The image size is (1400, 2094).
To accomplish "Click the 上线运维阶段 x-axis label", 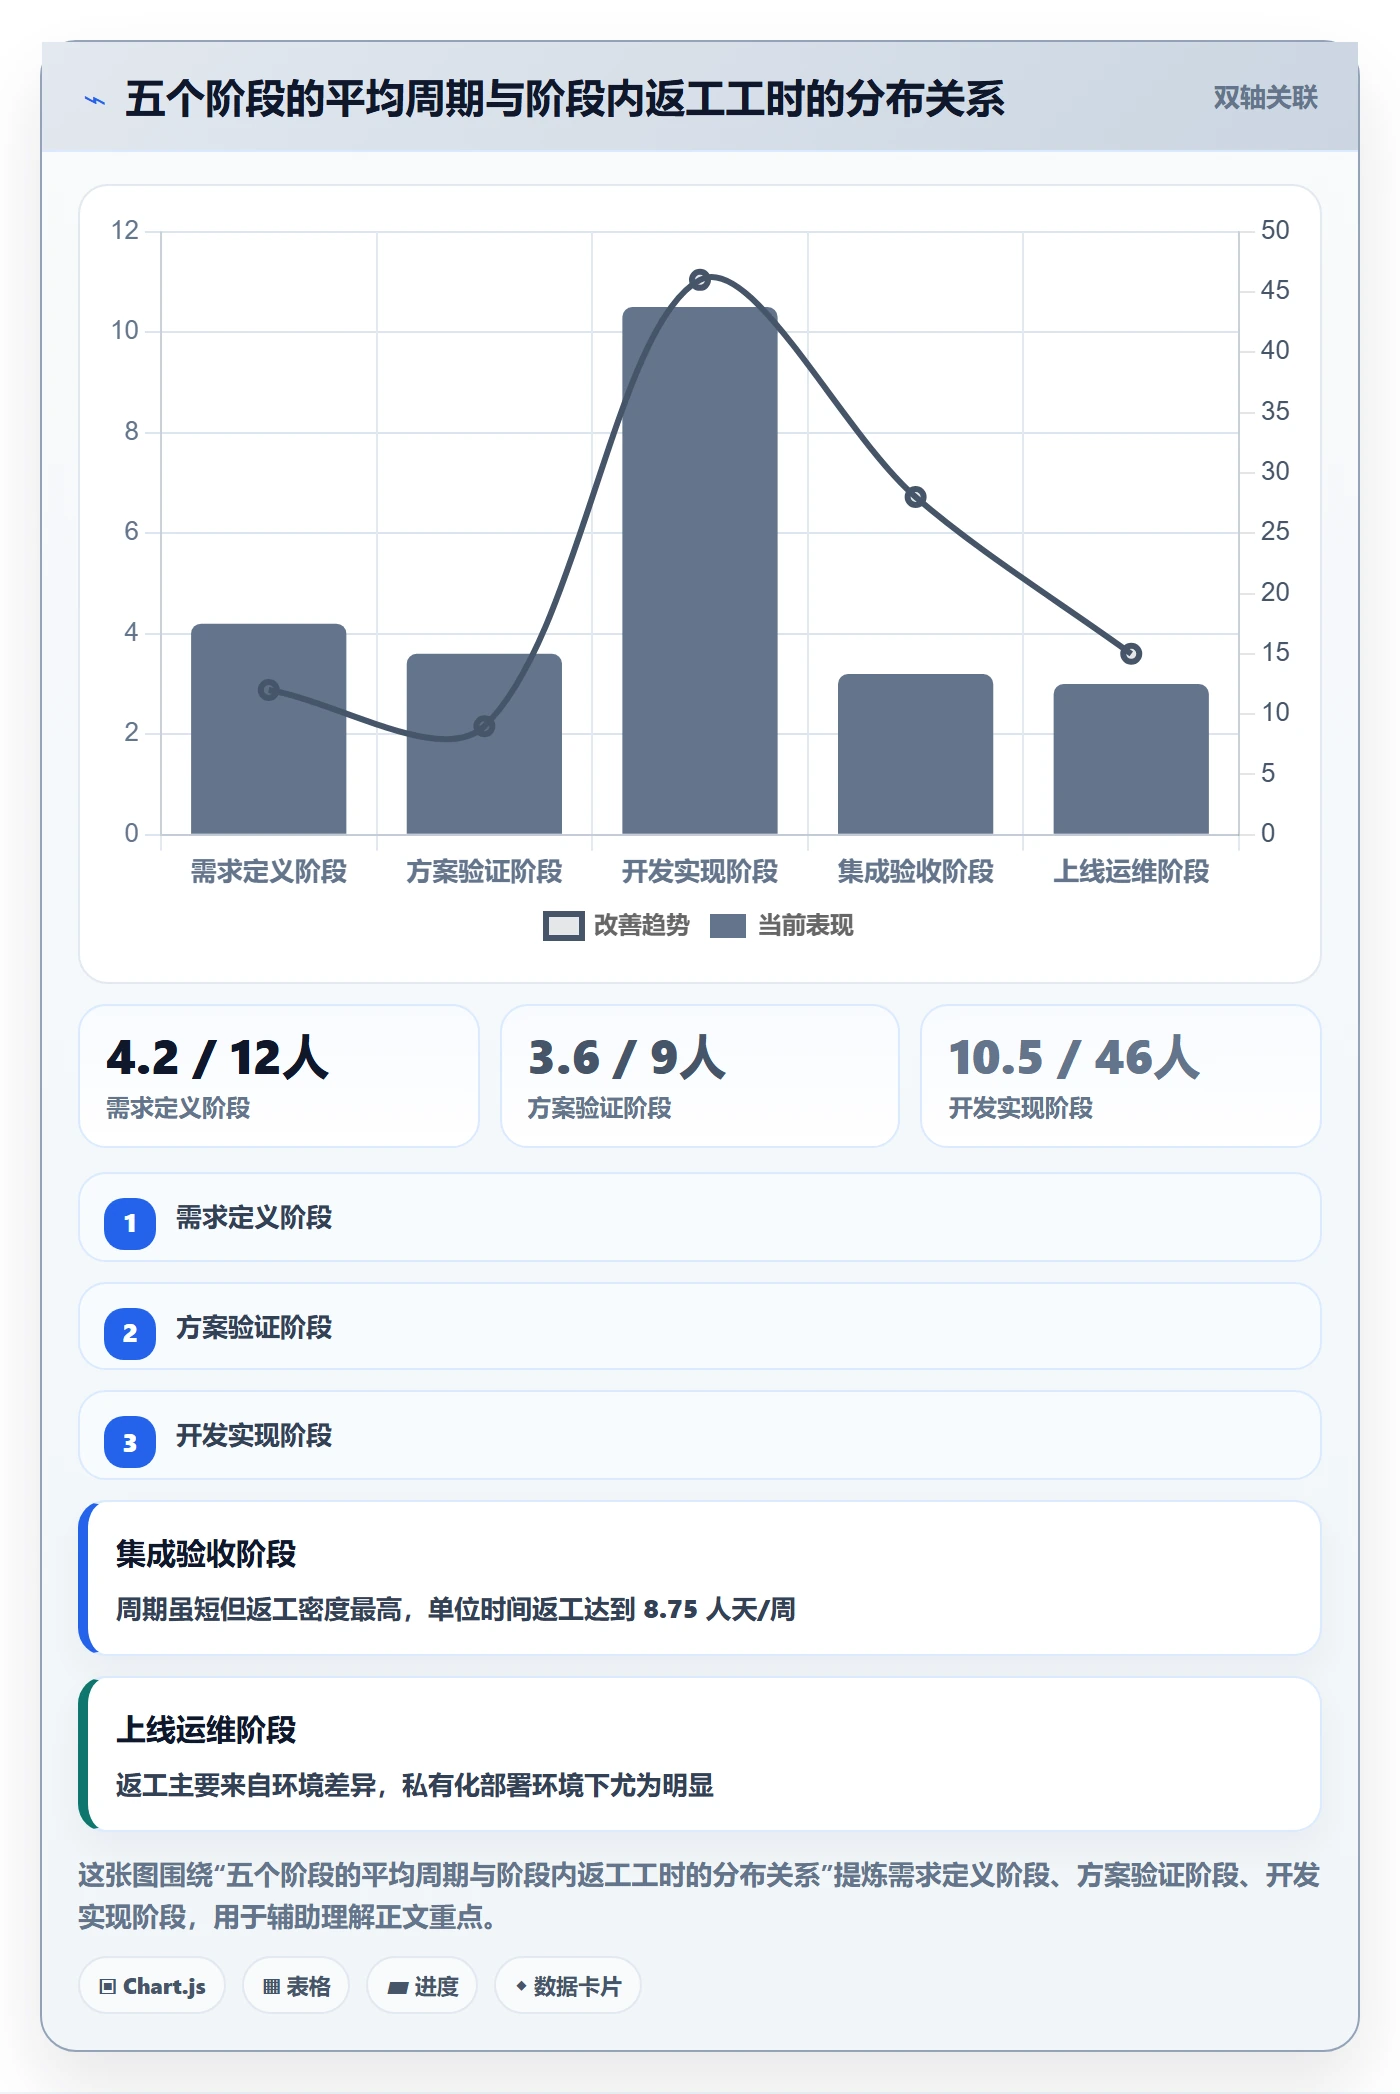I will click(1131, 872).
